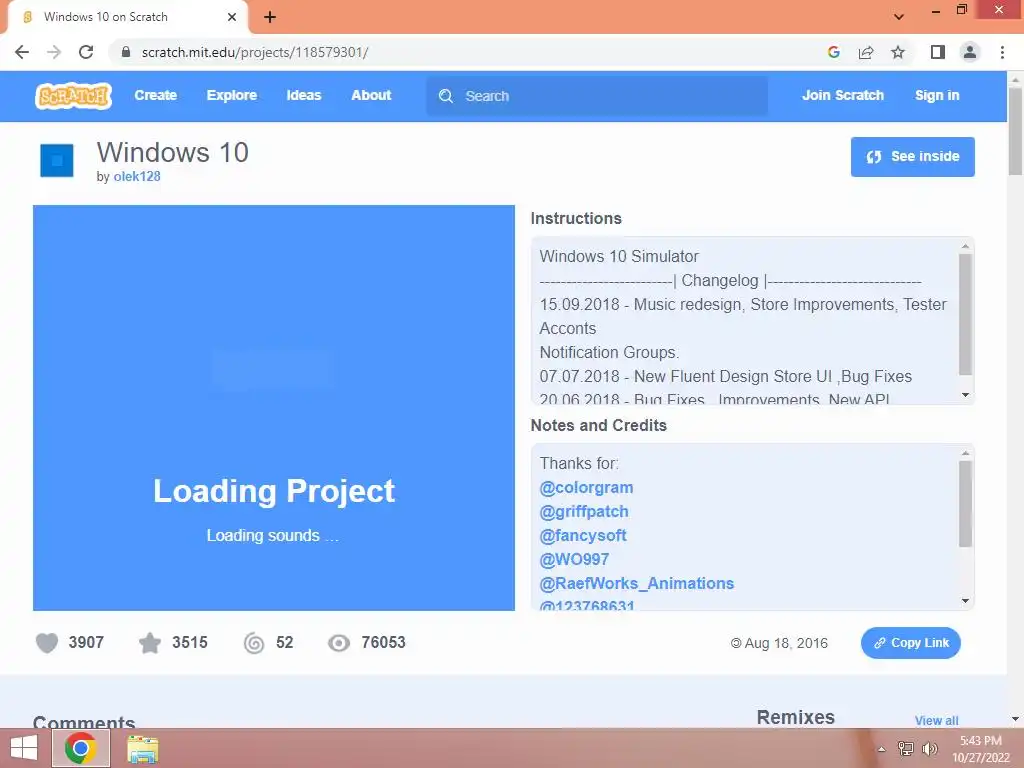The width and height of the screenshot is (1024, 768).
Task: Click the 'Aug 18, 2016' date text
Action: (x=786, y=643)
